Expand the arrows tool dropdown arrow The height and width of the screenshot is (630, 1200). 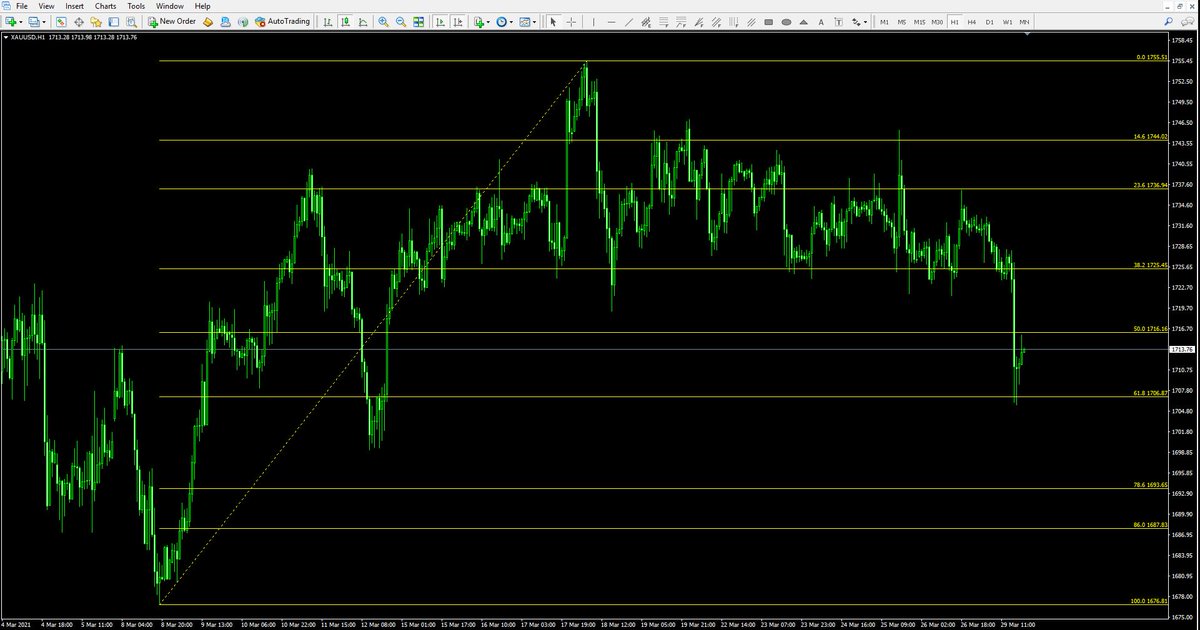865,21
